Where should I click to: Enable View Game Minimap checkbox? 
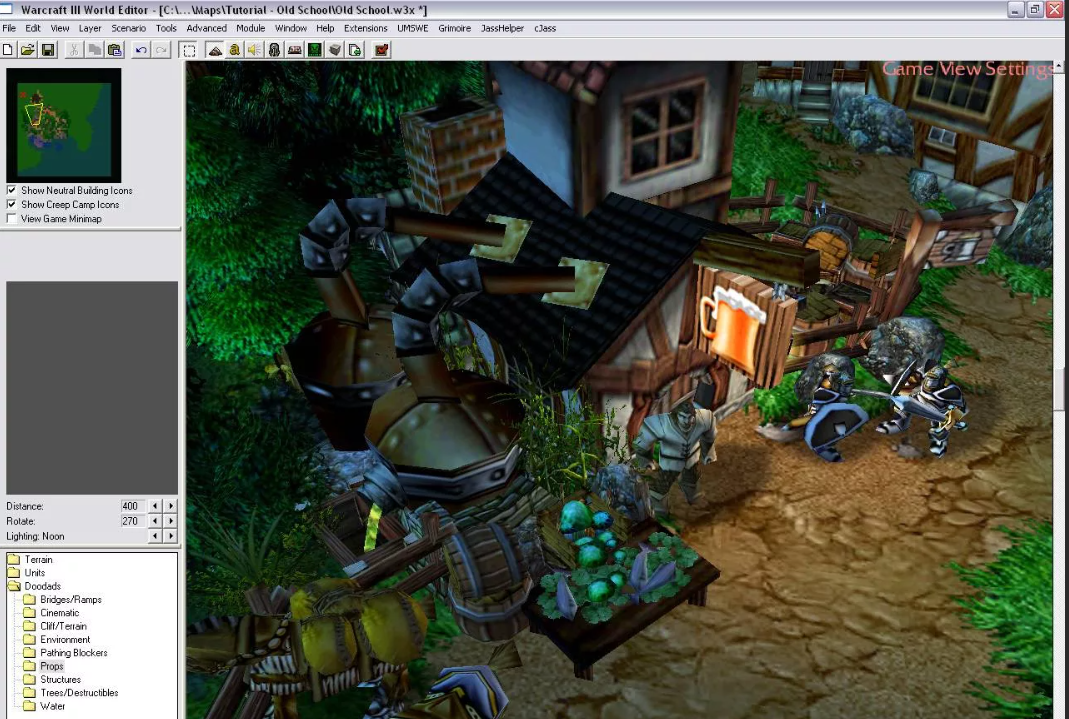point(12,219)
